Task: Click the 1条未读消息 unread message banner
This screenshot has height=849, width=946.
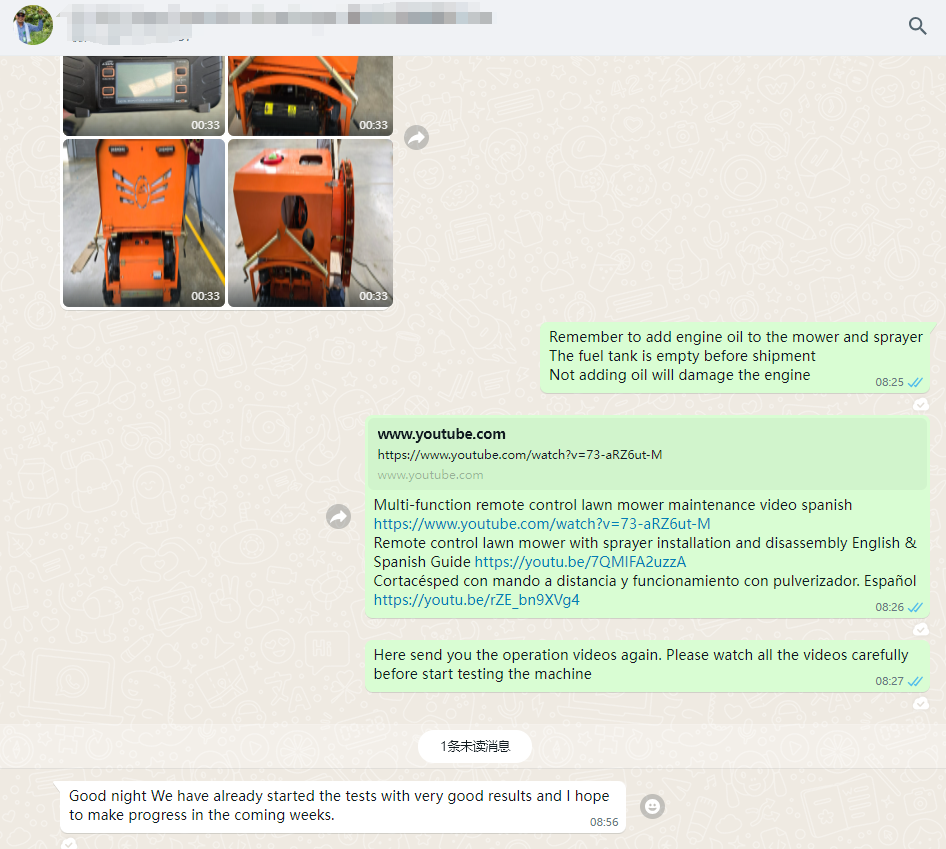Action: pos(474,746)
